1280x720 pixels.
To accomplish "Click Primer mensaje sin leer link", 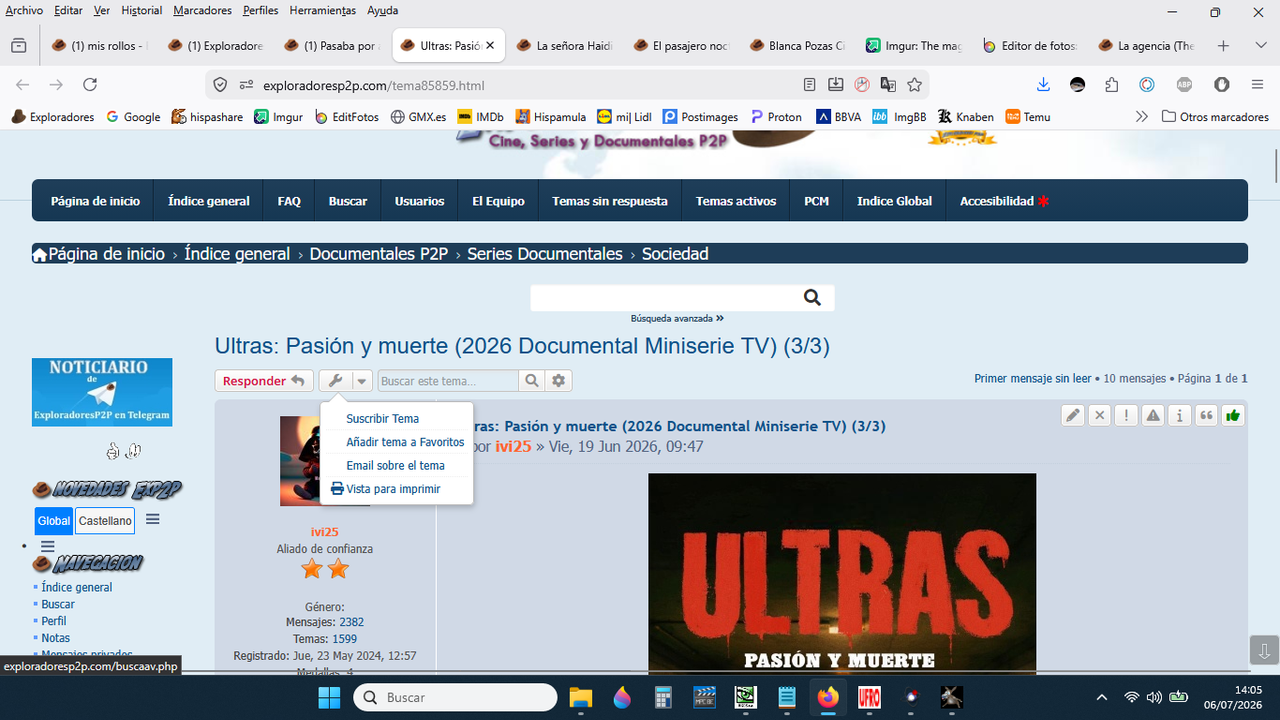I will pyautogui.click(x=1033, y=379).
